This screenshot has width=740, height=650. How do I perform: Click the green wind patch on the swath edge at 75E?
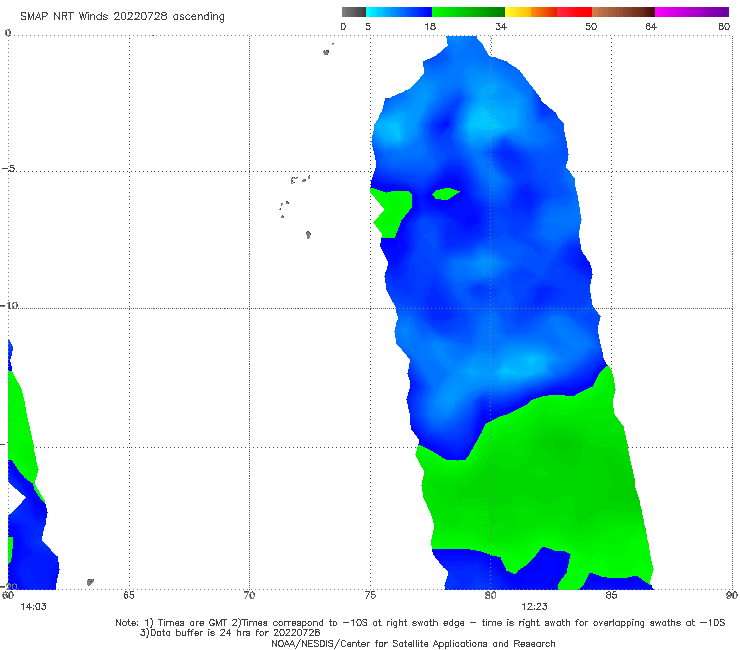(x=391, y=212)
